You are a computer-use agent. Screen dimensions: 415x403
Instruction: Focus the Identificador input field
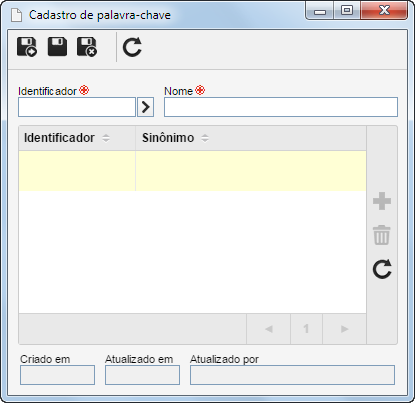[77, 107]
